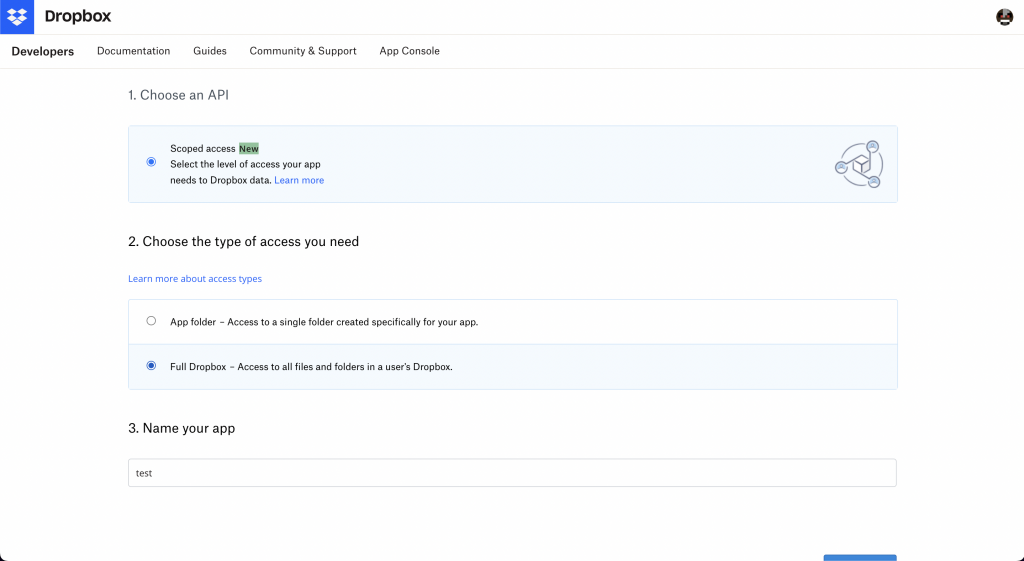Click the app name field containing test

coord(512,473)
